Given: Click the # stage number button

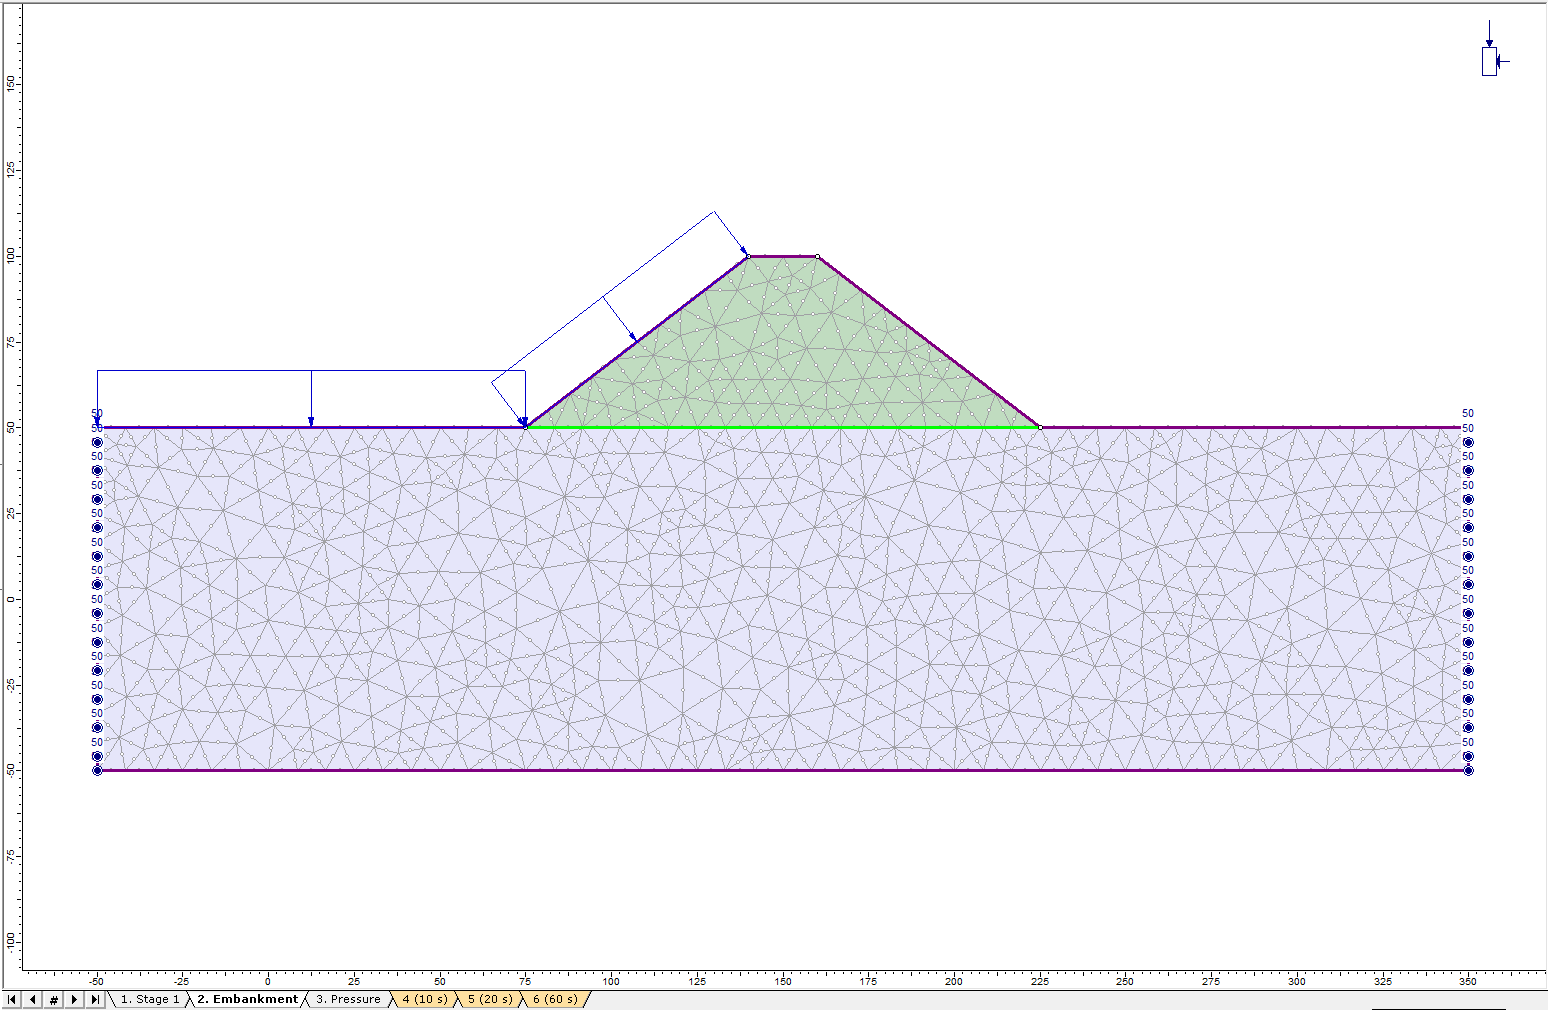Looking at the screenshot, I should (54, 999).
